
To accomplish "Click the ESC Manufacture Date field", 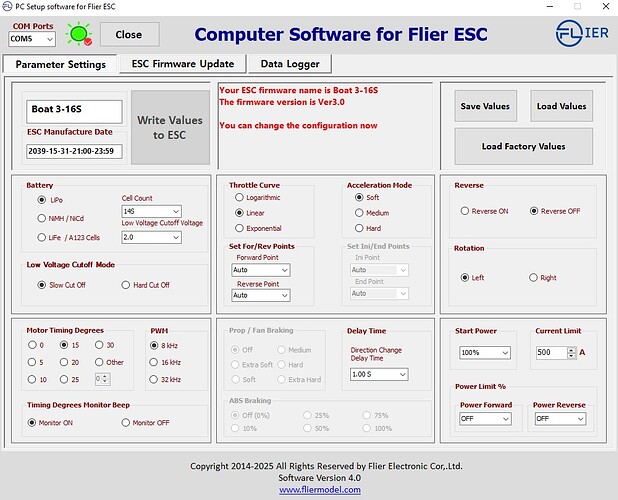I will point(74,152).
